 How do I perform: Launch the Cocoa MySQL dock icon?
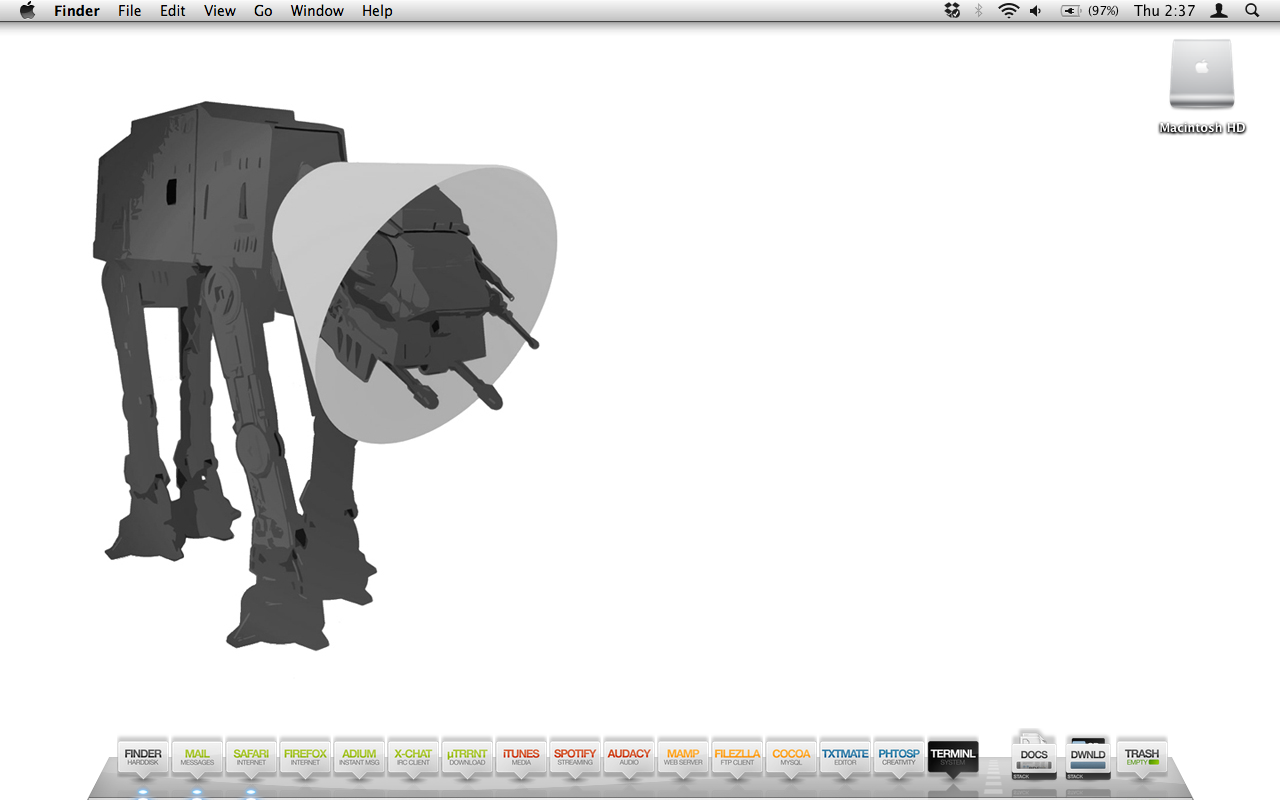[791, 757]
